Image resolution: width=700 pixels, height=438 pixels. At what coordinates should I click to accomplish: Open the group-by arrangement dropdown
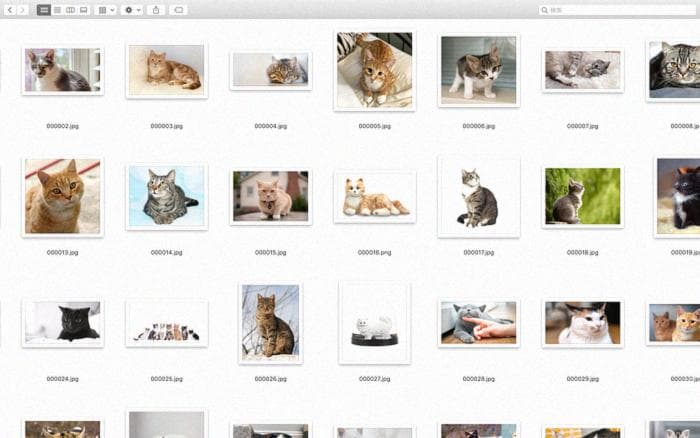(106, 10)
